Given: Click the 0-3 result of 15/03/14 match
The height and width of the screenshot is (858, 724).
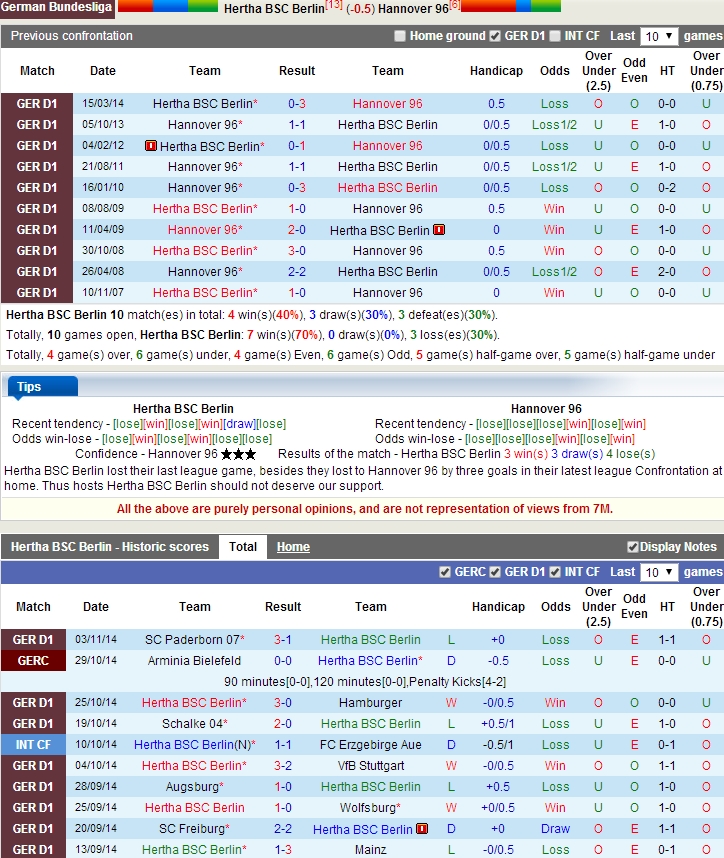Looking at the screenshot, I should [297, 103].
